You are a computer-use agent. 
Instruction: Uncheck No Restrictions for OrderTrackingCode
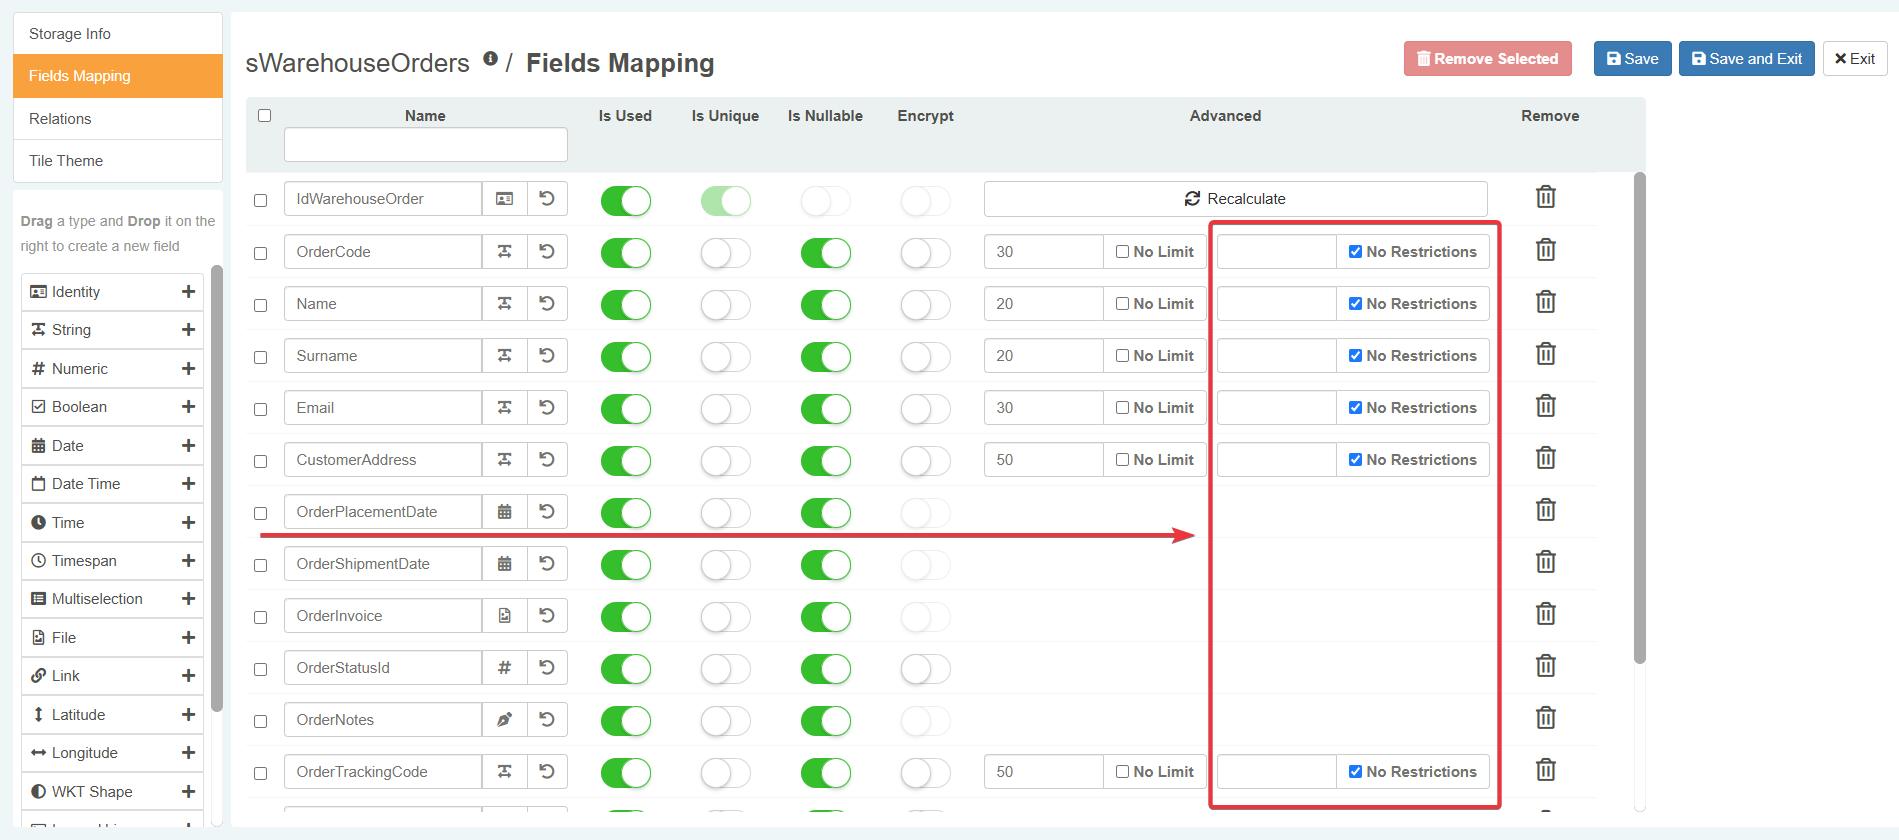(x=1355, y=772)
